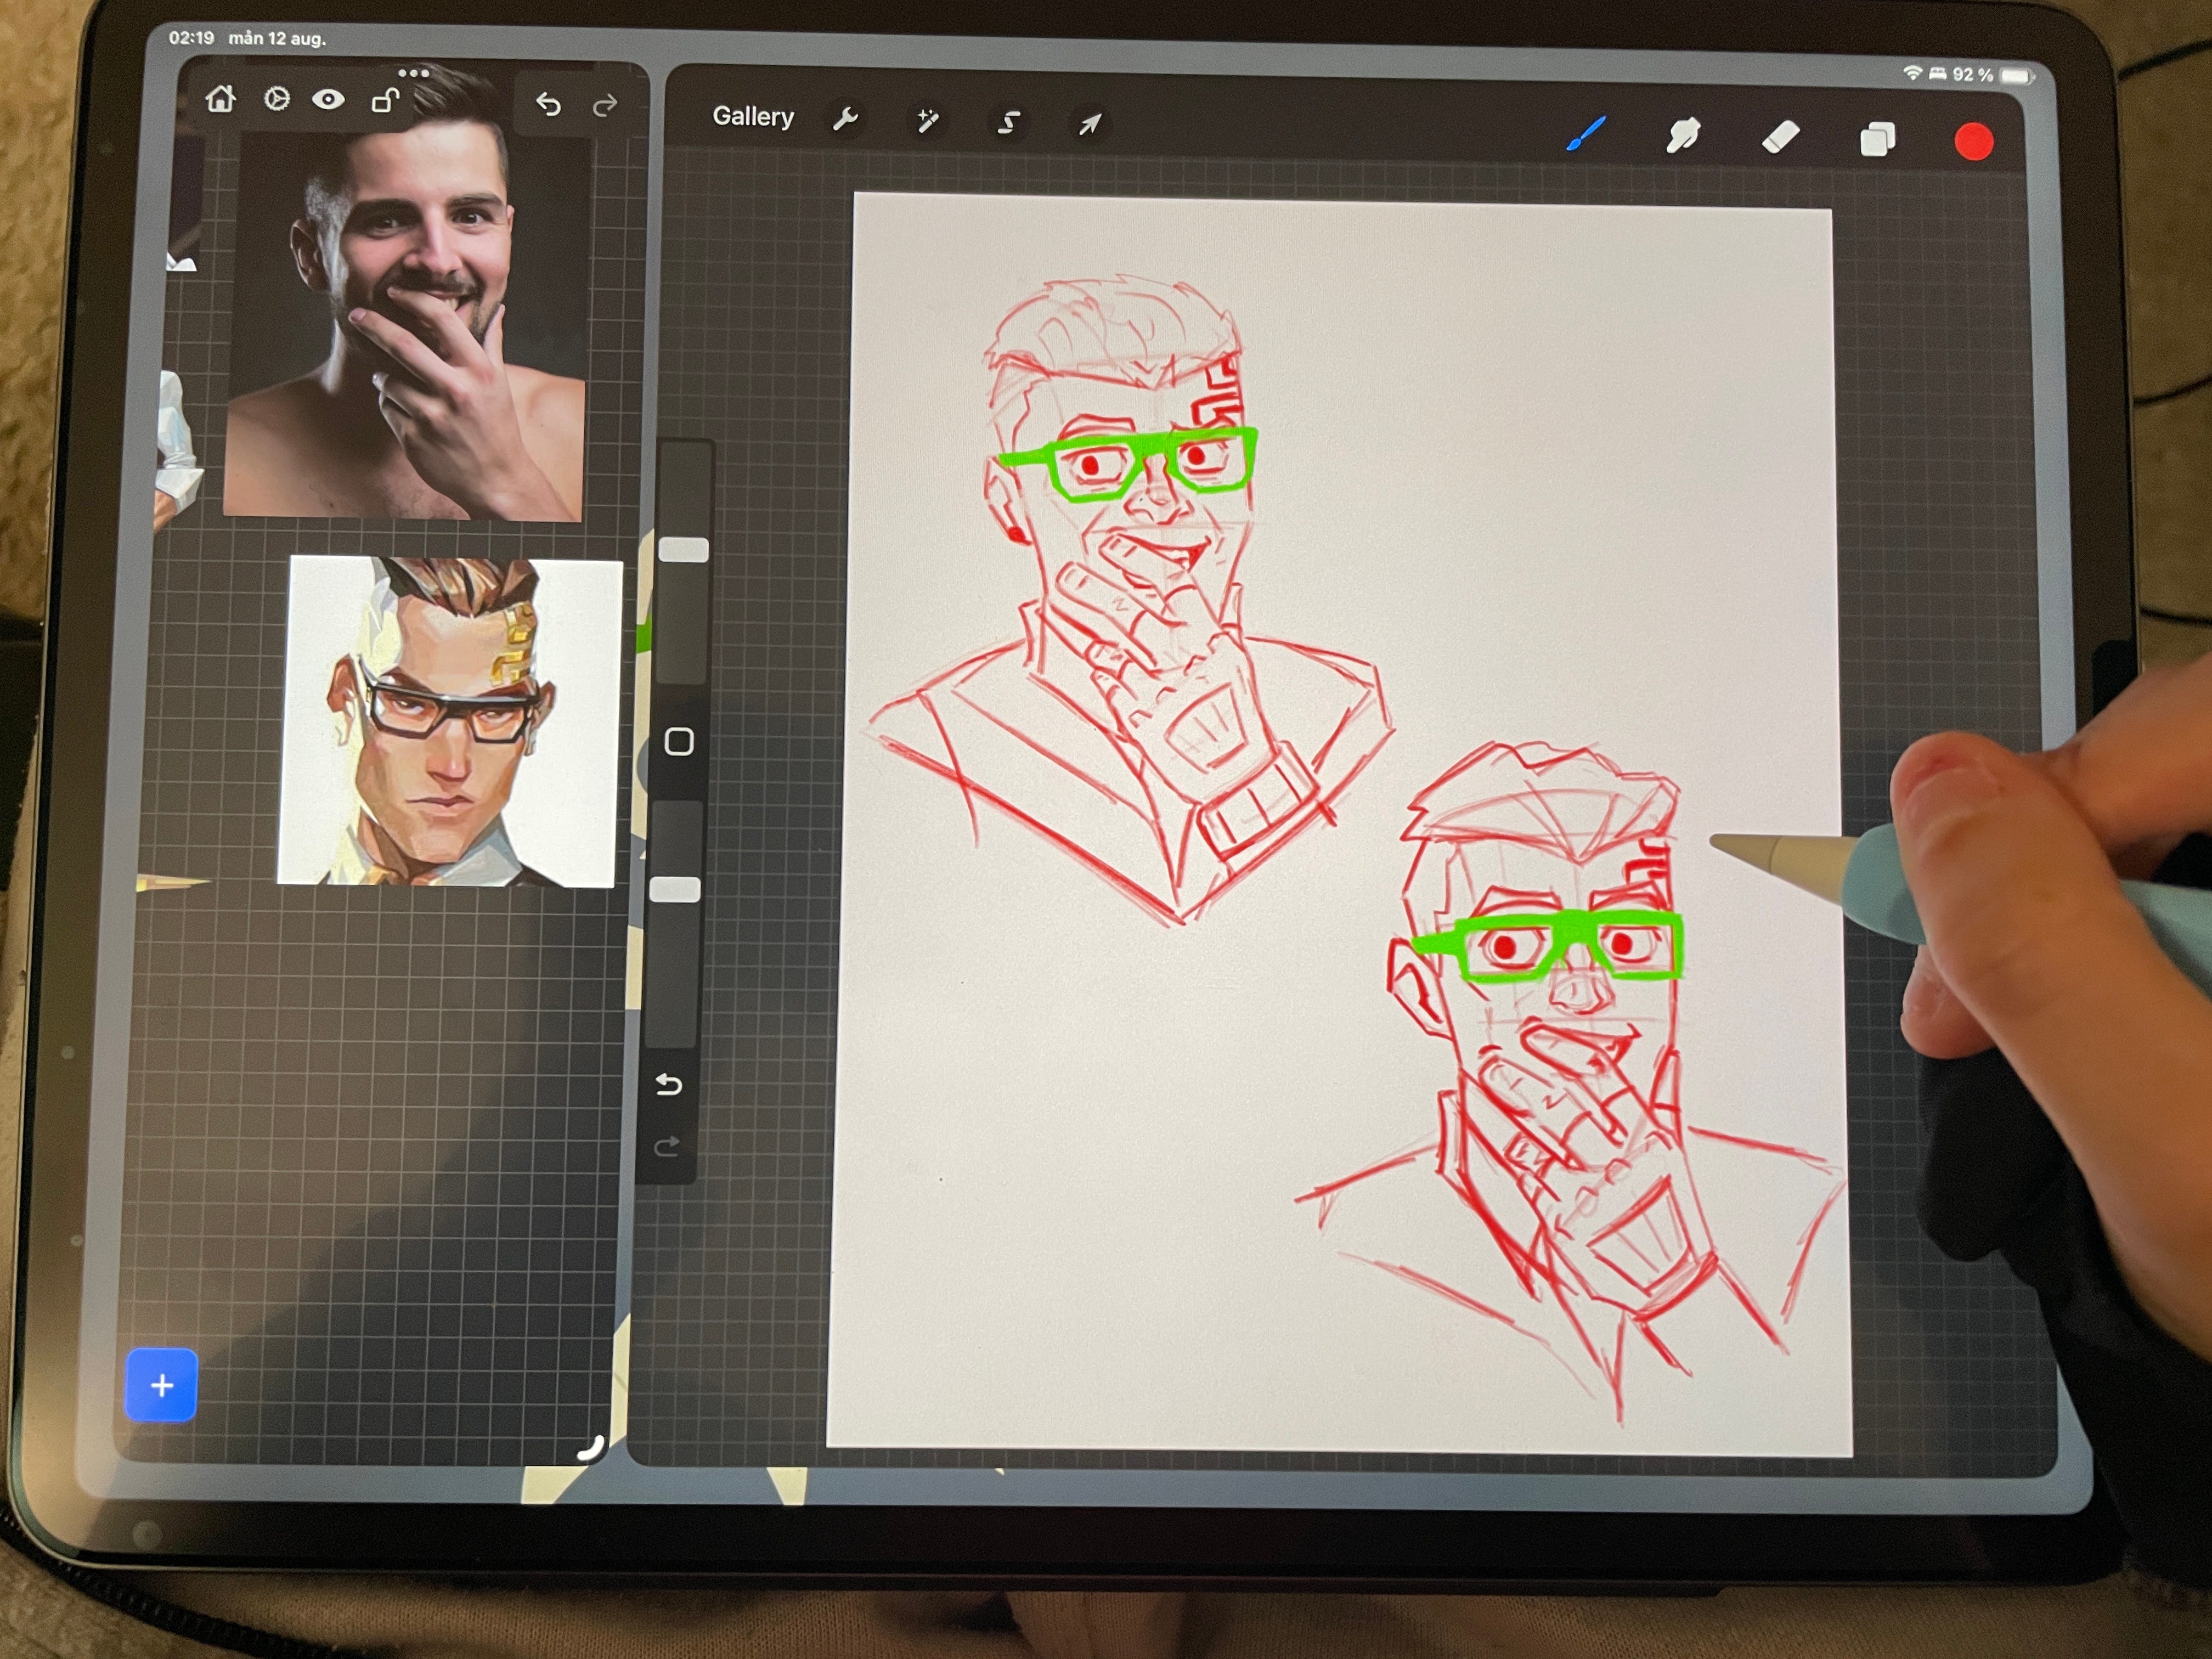
Task: Tap the Wi-Fi status icon
Action: click(x=1913, y=73)
